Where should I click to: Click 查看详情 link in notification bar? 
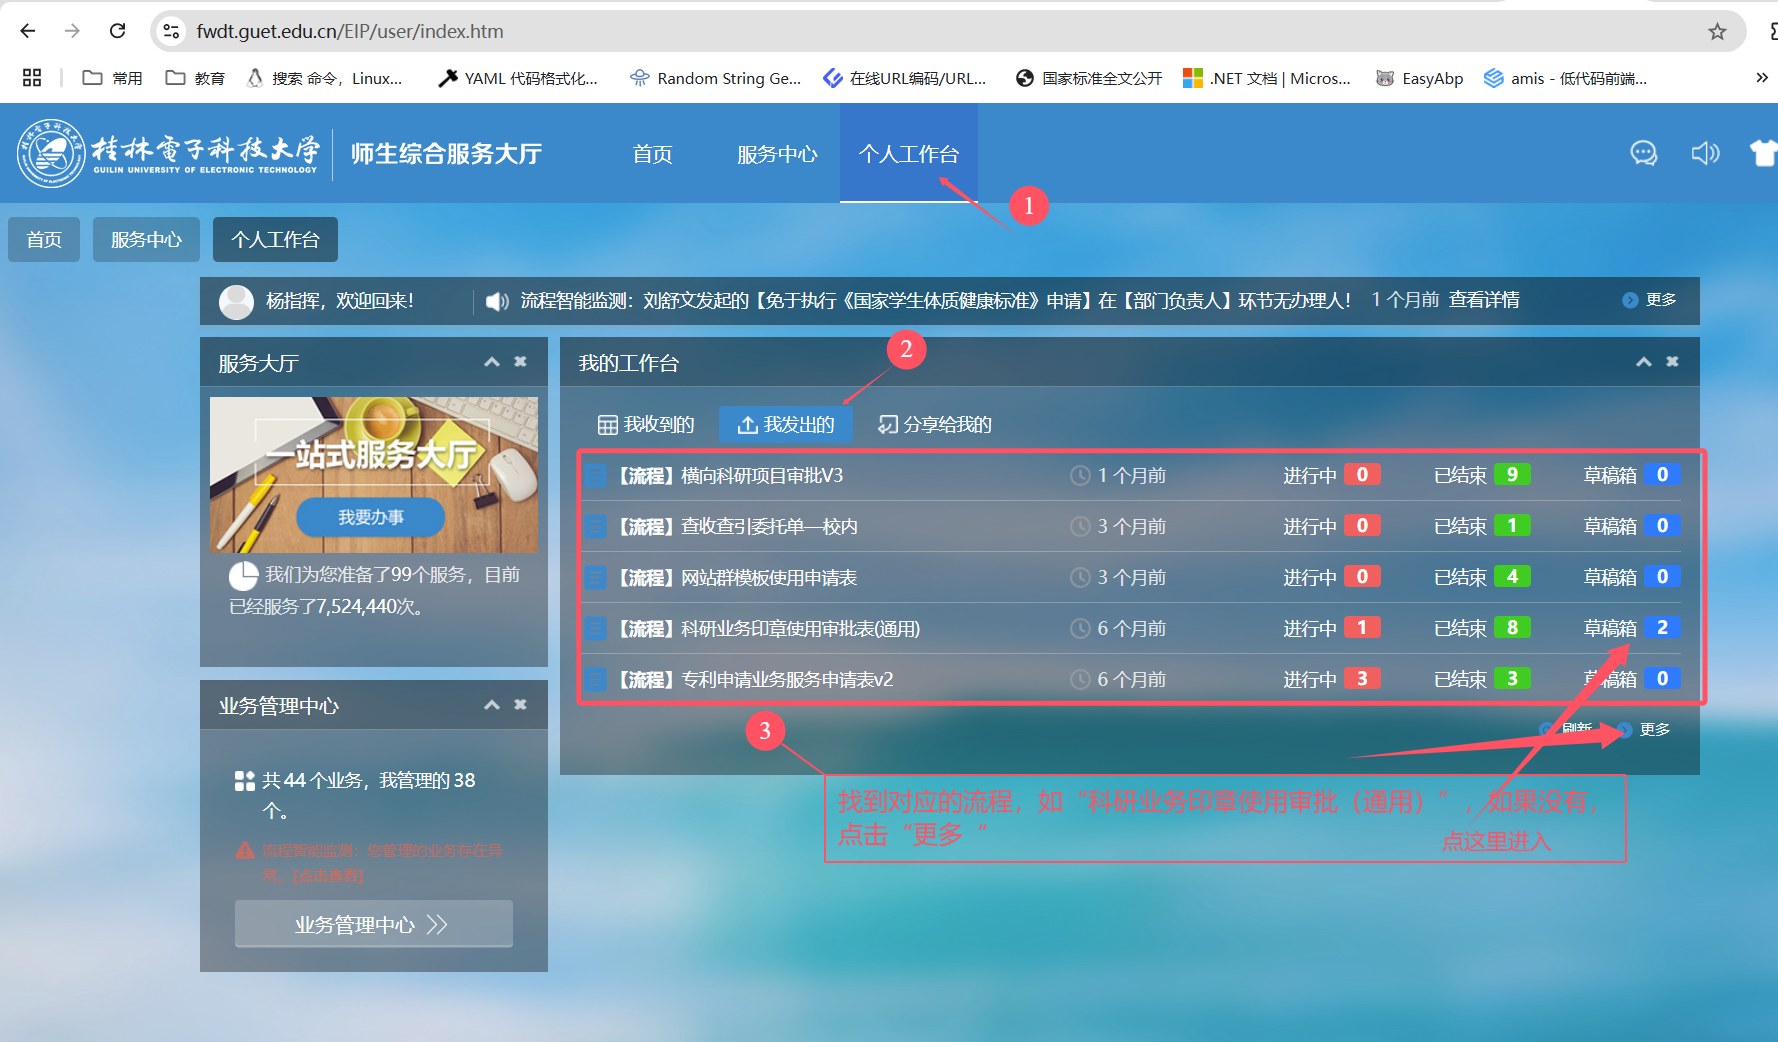coord(1484,300)
